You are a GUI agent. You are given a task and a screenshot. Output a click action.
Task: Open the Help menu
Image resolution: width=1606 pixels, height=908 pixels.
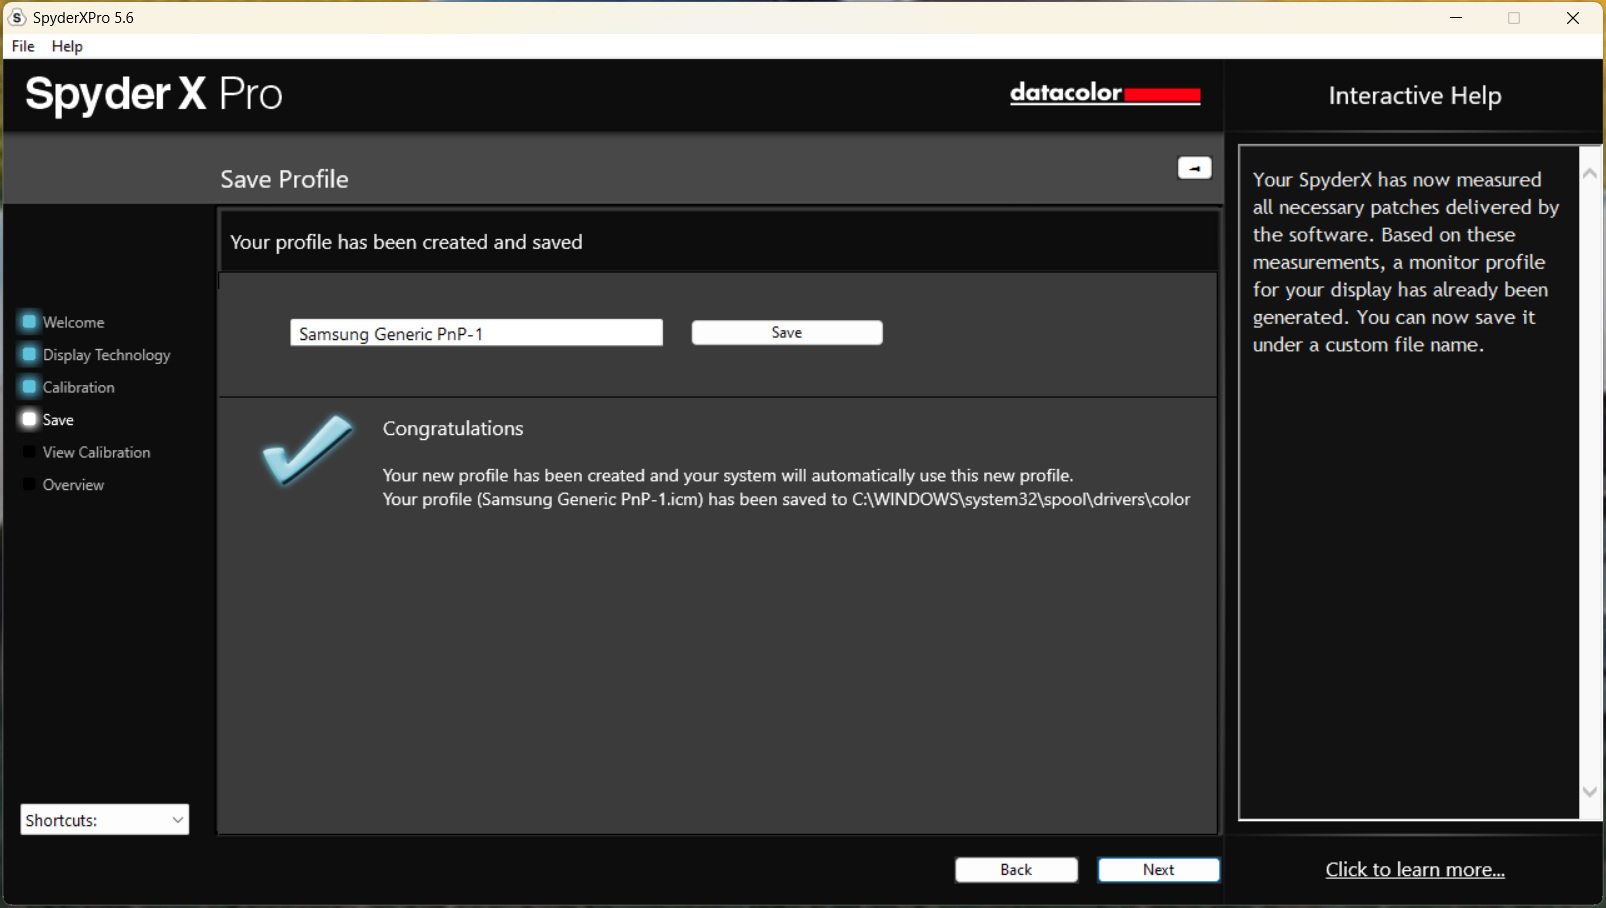(x=67, y=46)
